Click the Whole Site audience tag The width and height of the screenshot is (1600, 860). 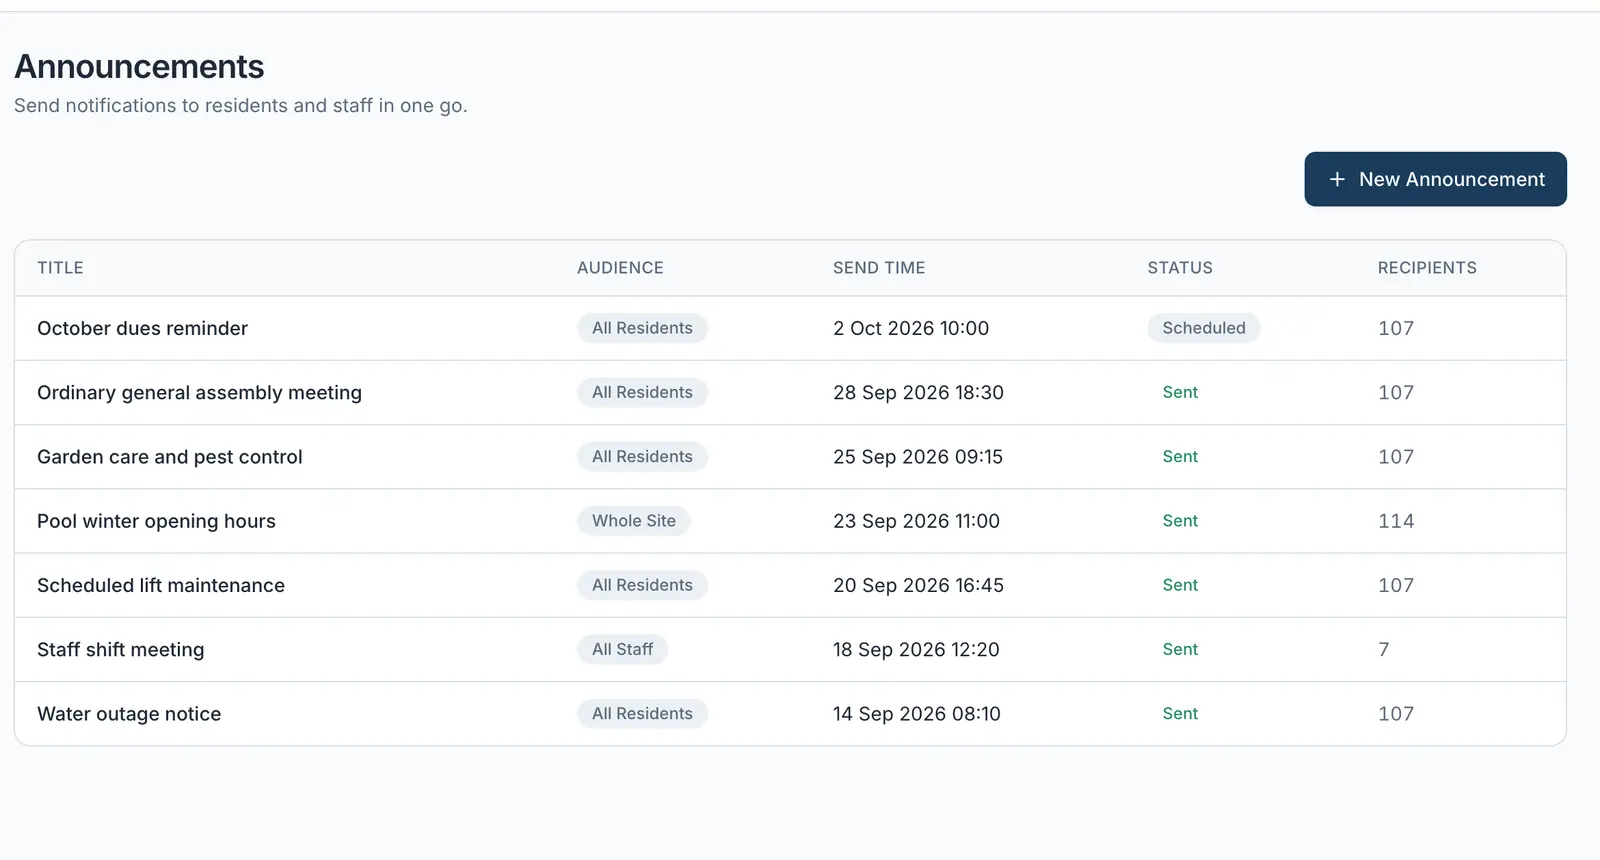coord(634,521)
